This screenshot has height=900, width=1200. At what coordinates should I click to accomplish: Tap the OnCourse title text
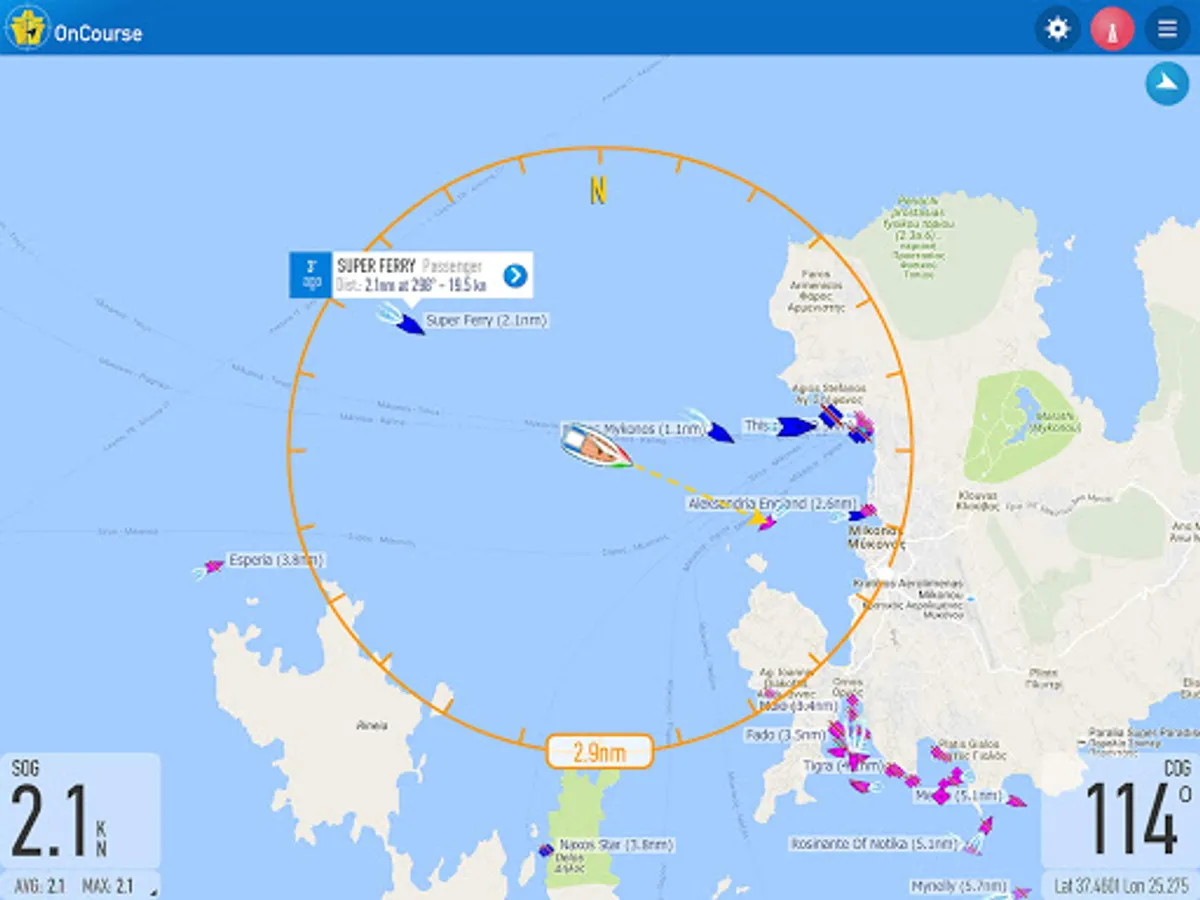pos(98,33)
